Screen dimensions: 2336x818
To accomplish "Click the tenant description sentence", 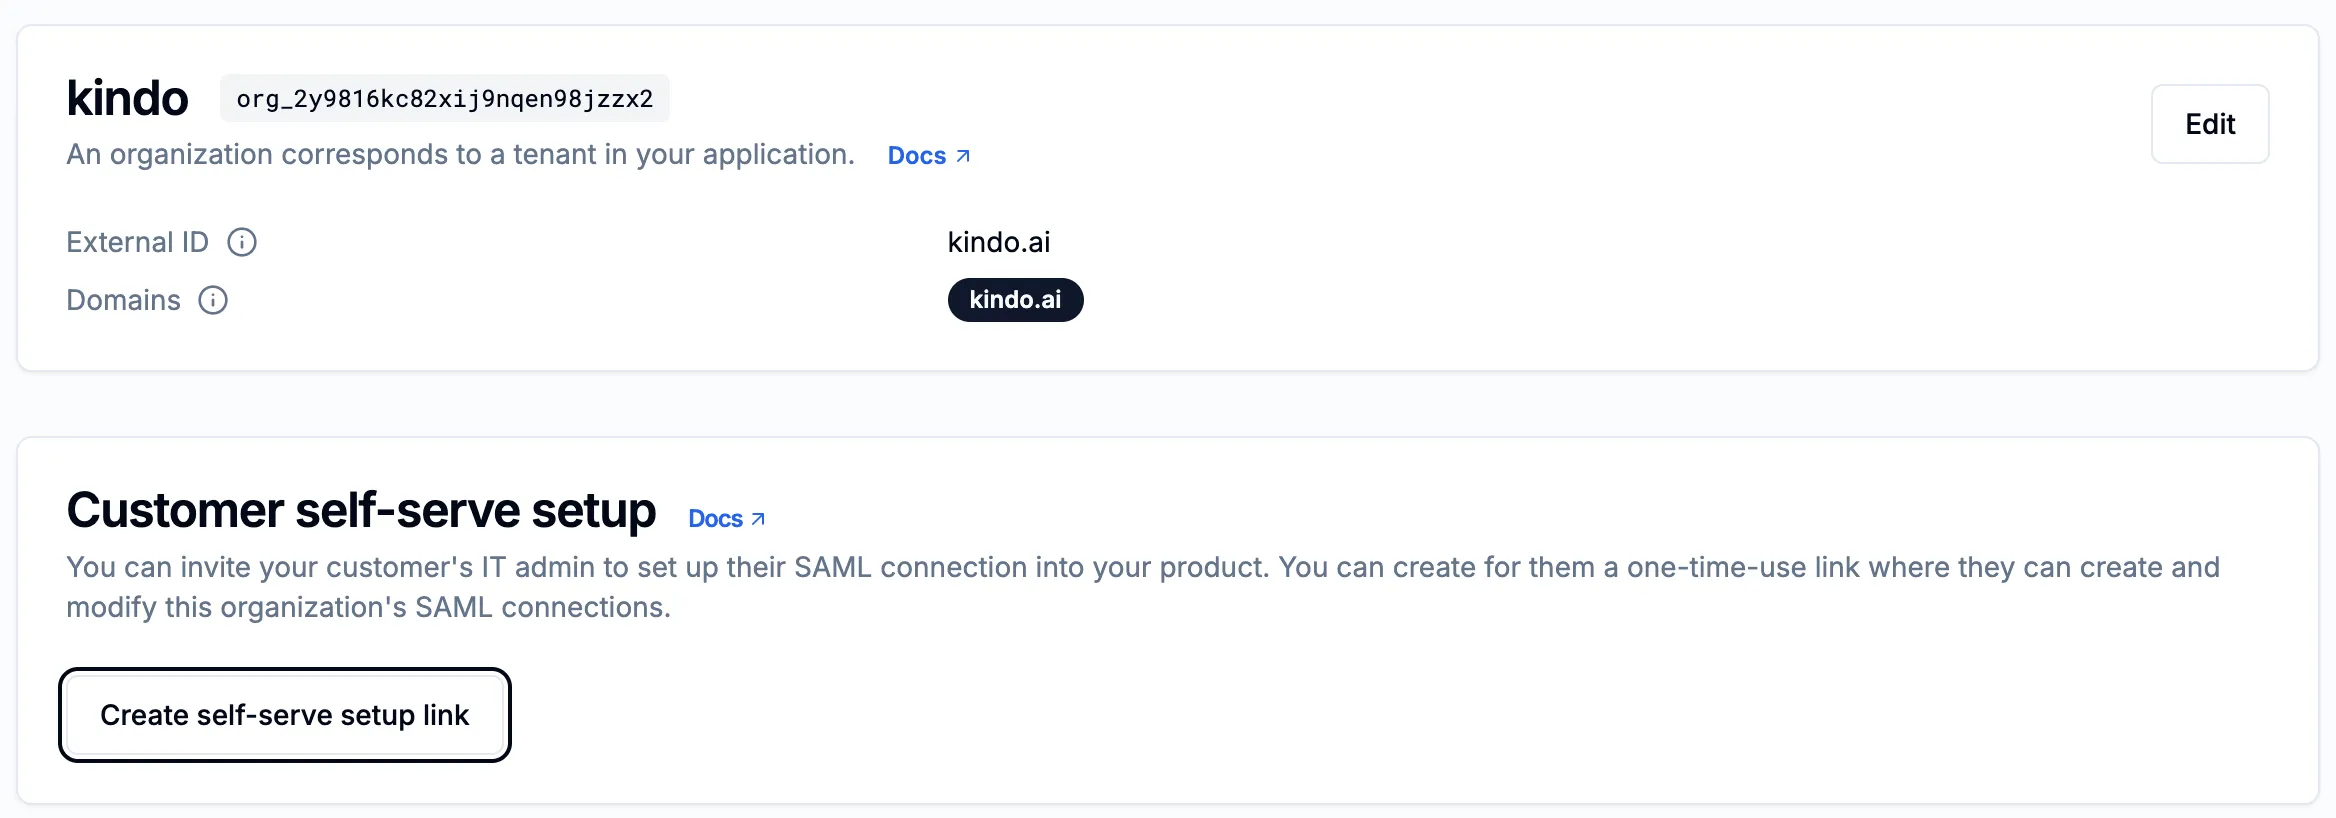I will tap(460, 154).
